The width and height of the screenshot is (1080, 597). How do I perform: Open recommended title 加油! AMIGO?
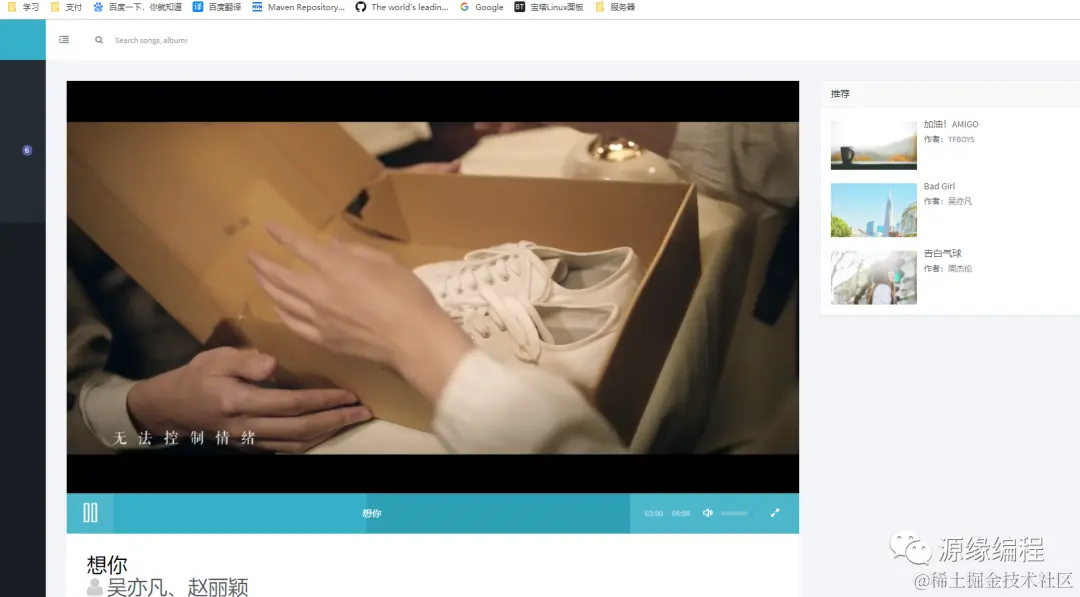[x=951, y=125]
